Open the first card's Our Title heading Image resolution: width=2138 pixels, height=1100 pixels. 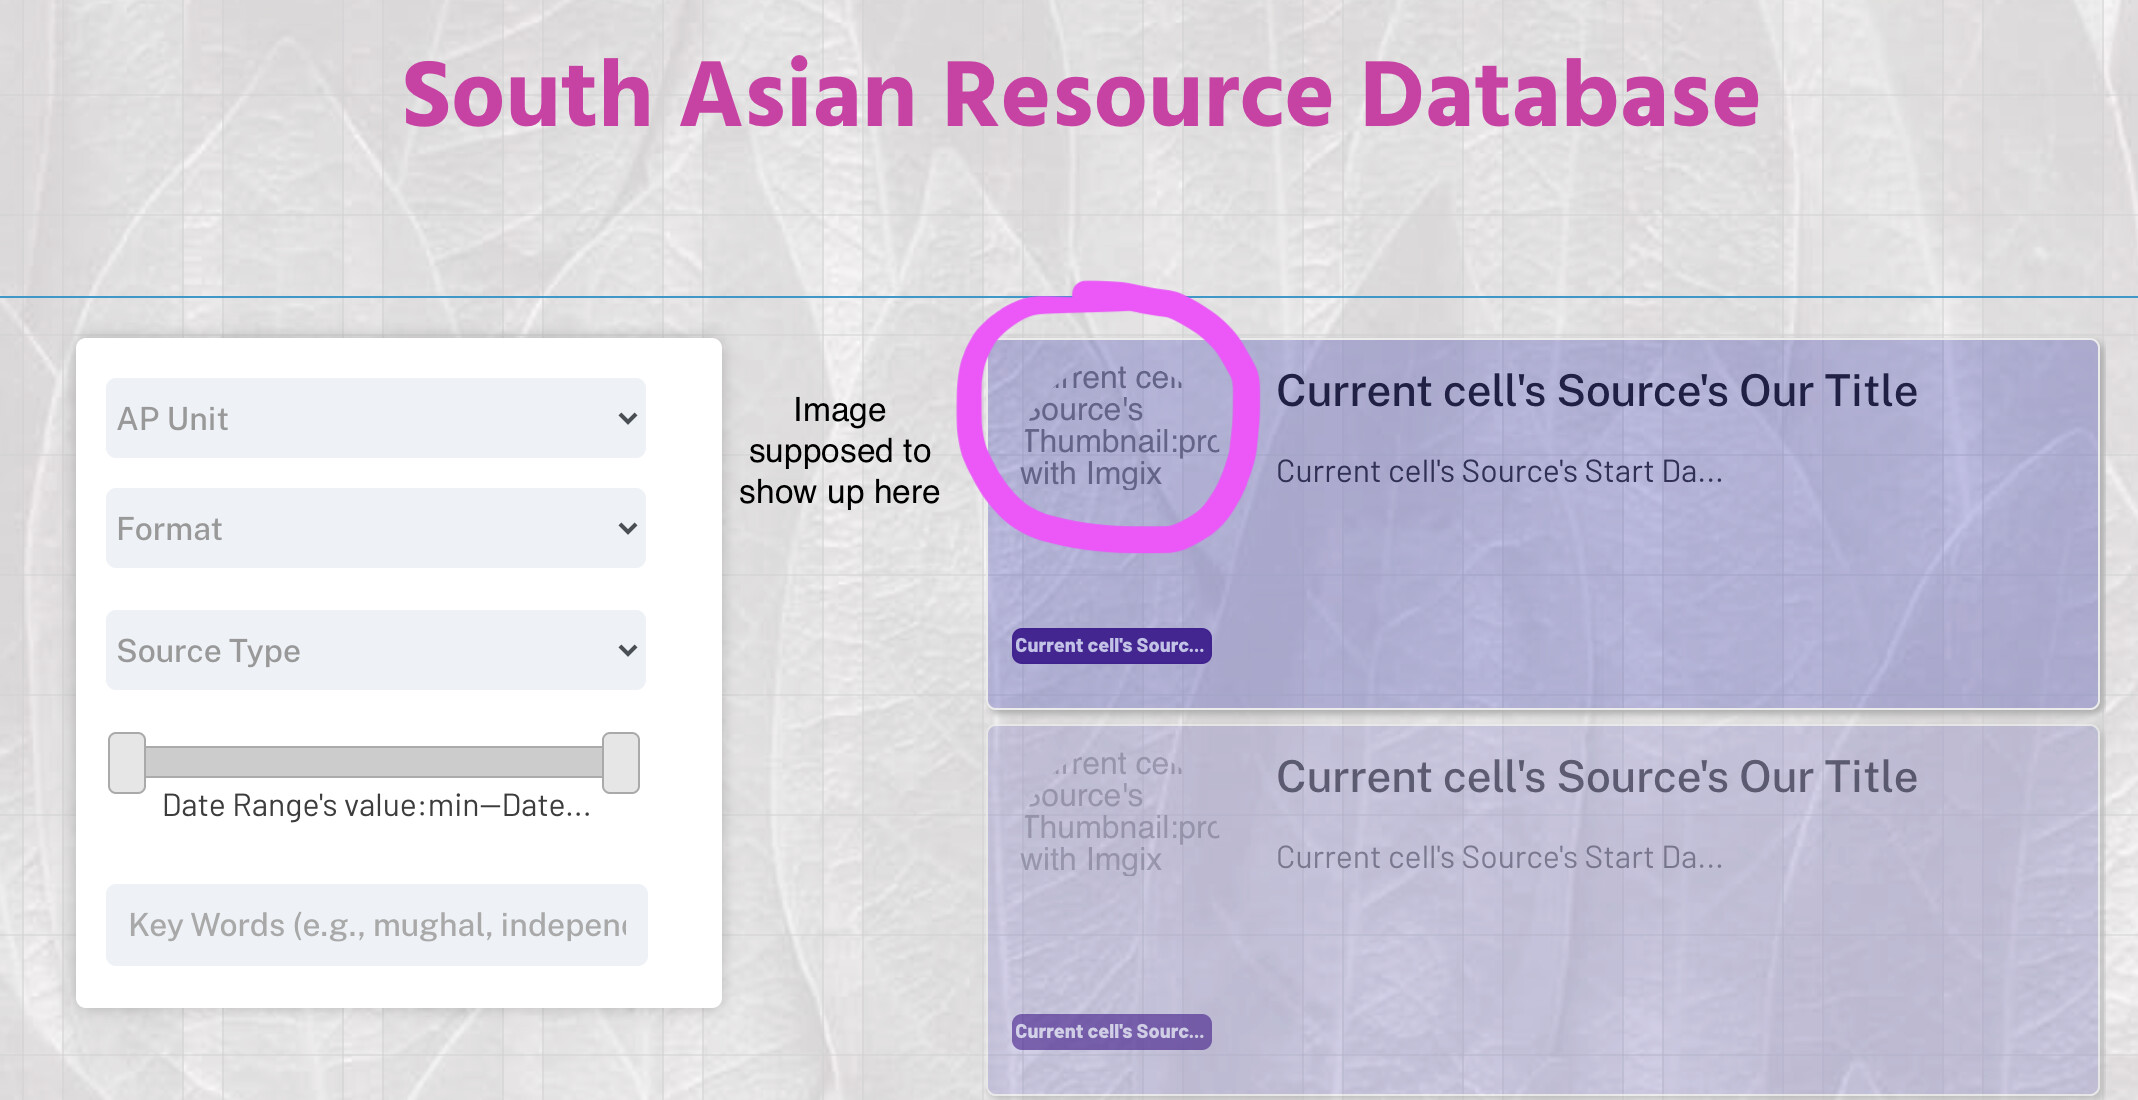(x=1596, y=391)
